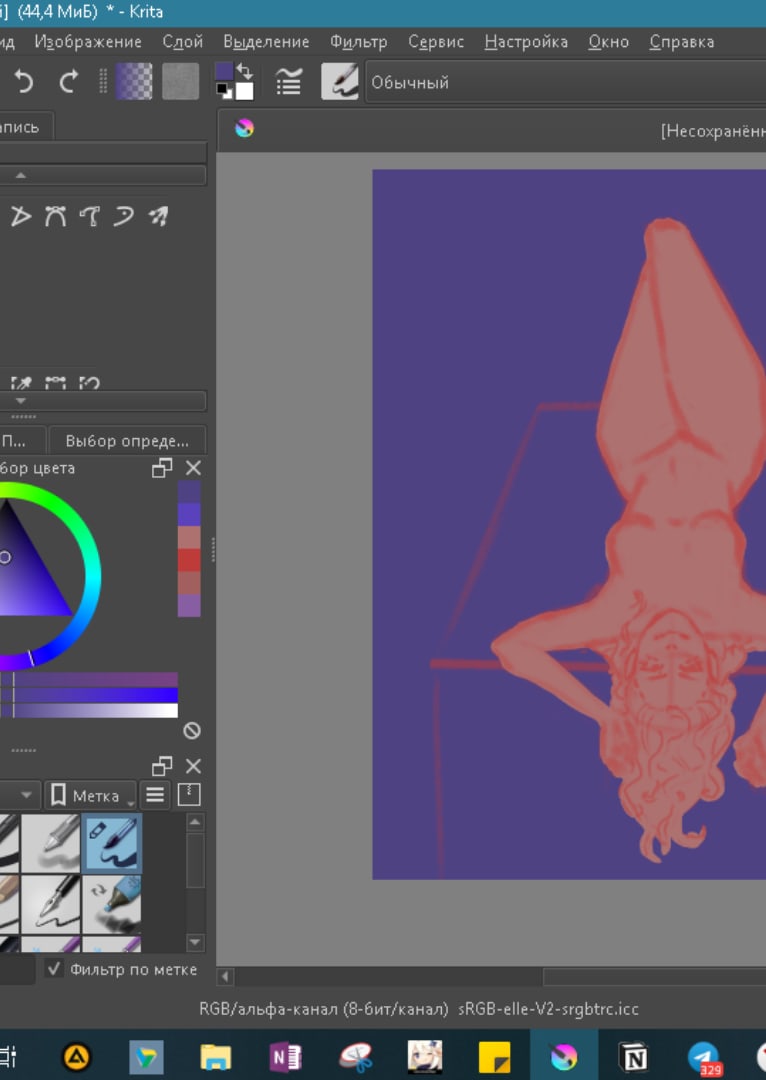Adjust the purple-to-white color slider

89,711
